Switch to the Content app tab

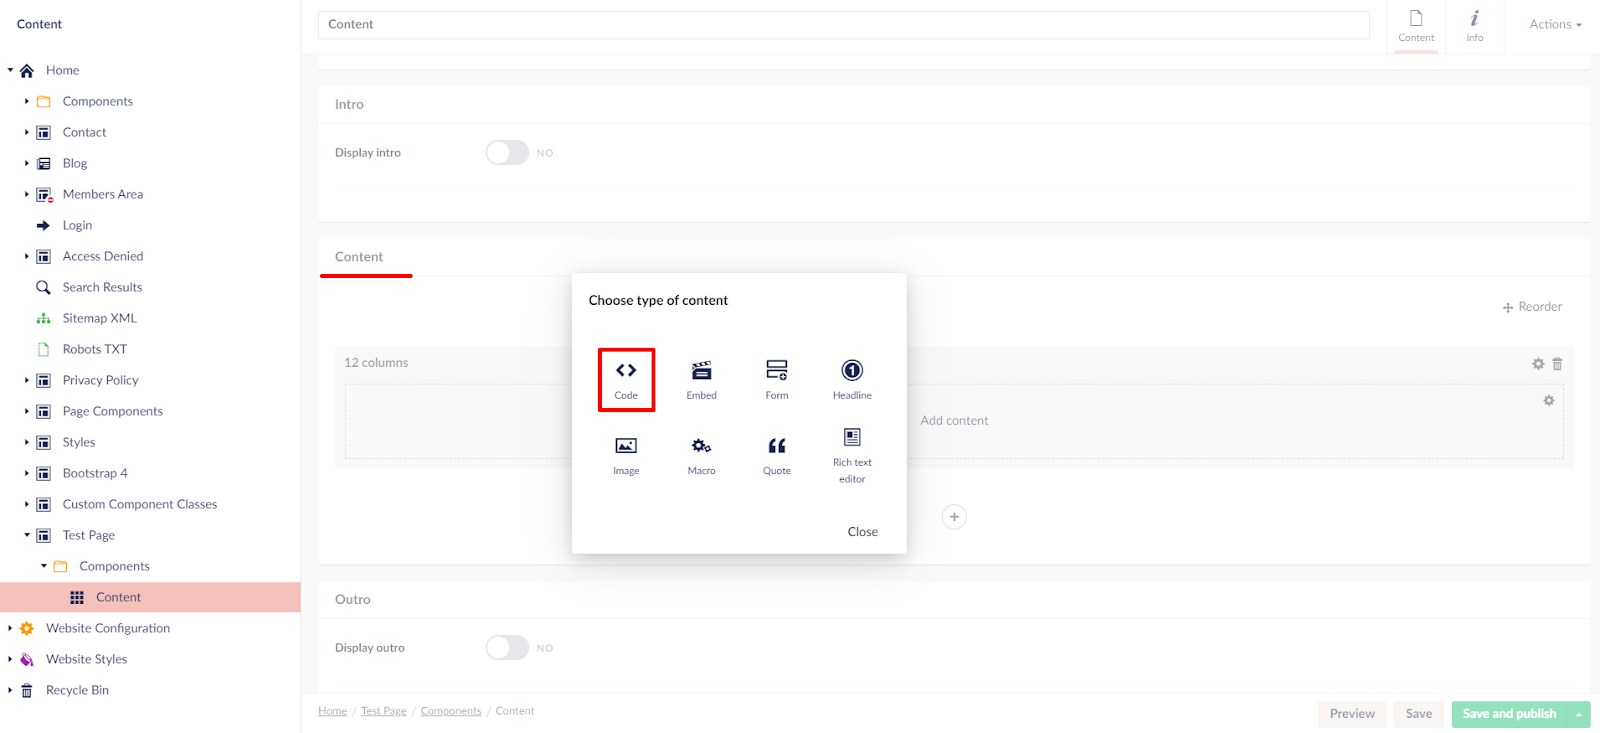(1416, 26)
